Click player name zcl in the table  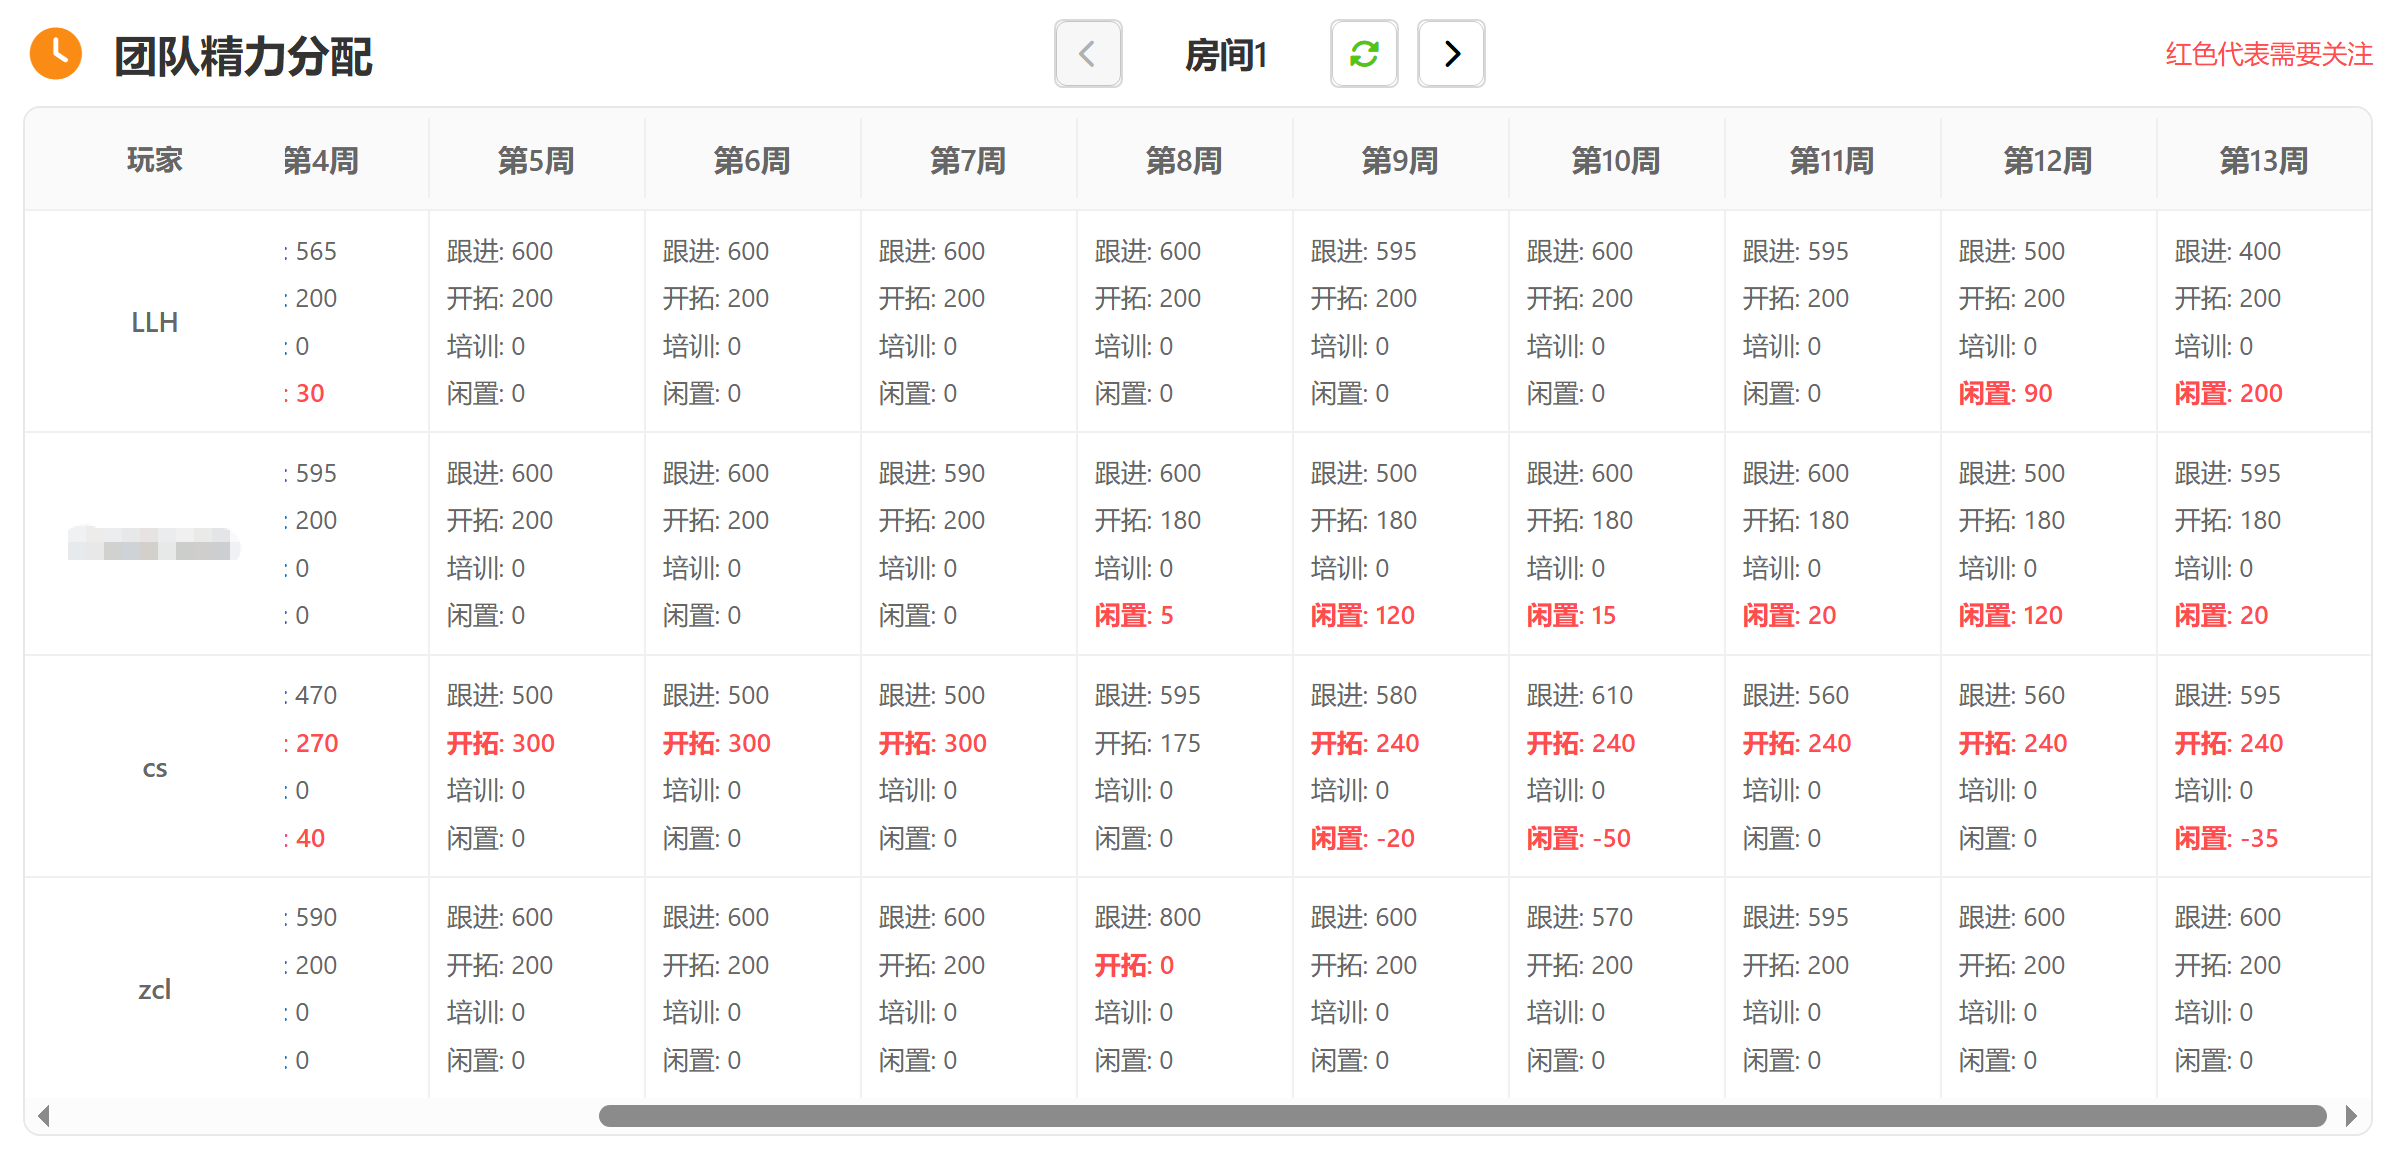click(155, 988)
